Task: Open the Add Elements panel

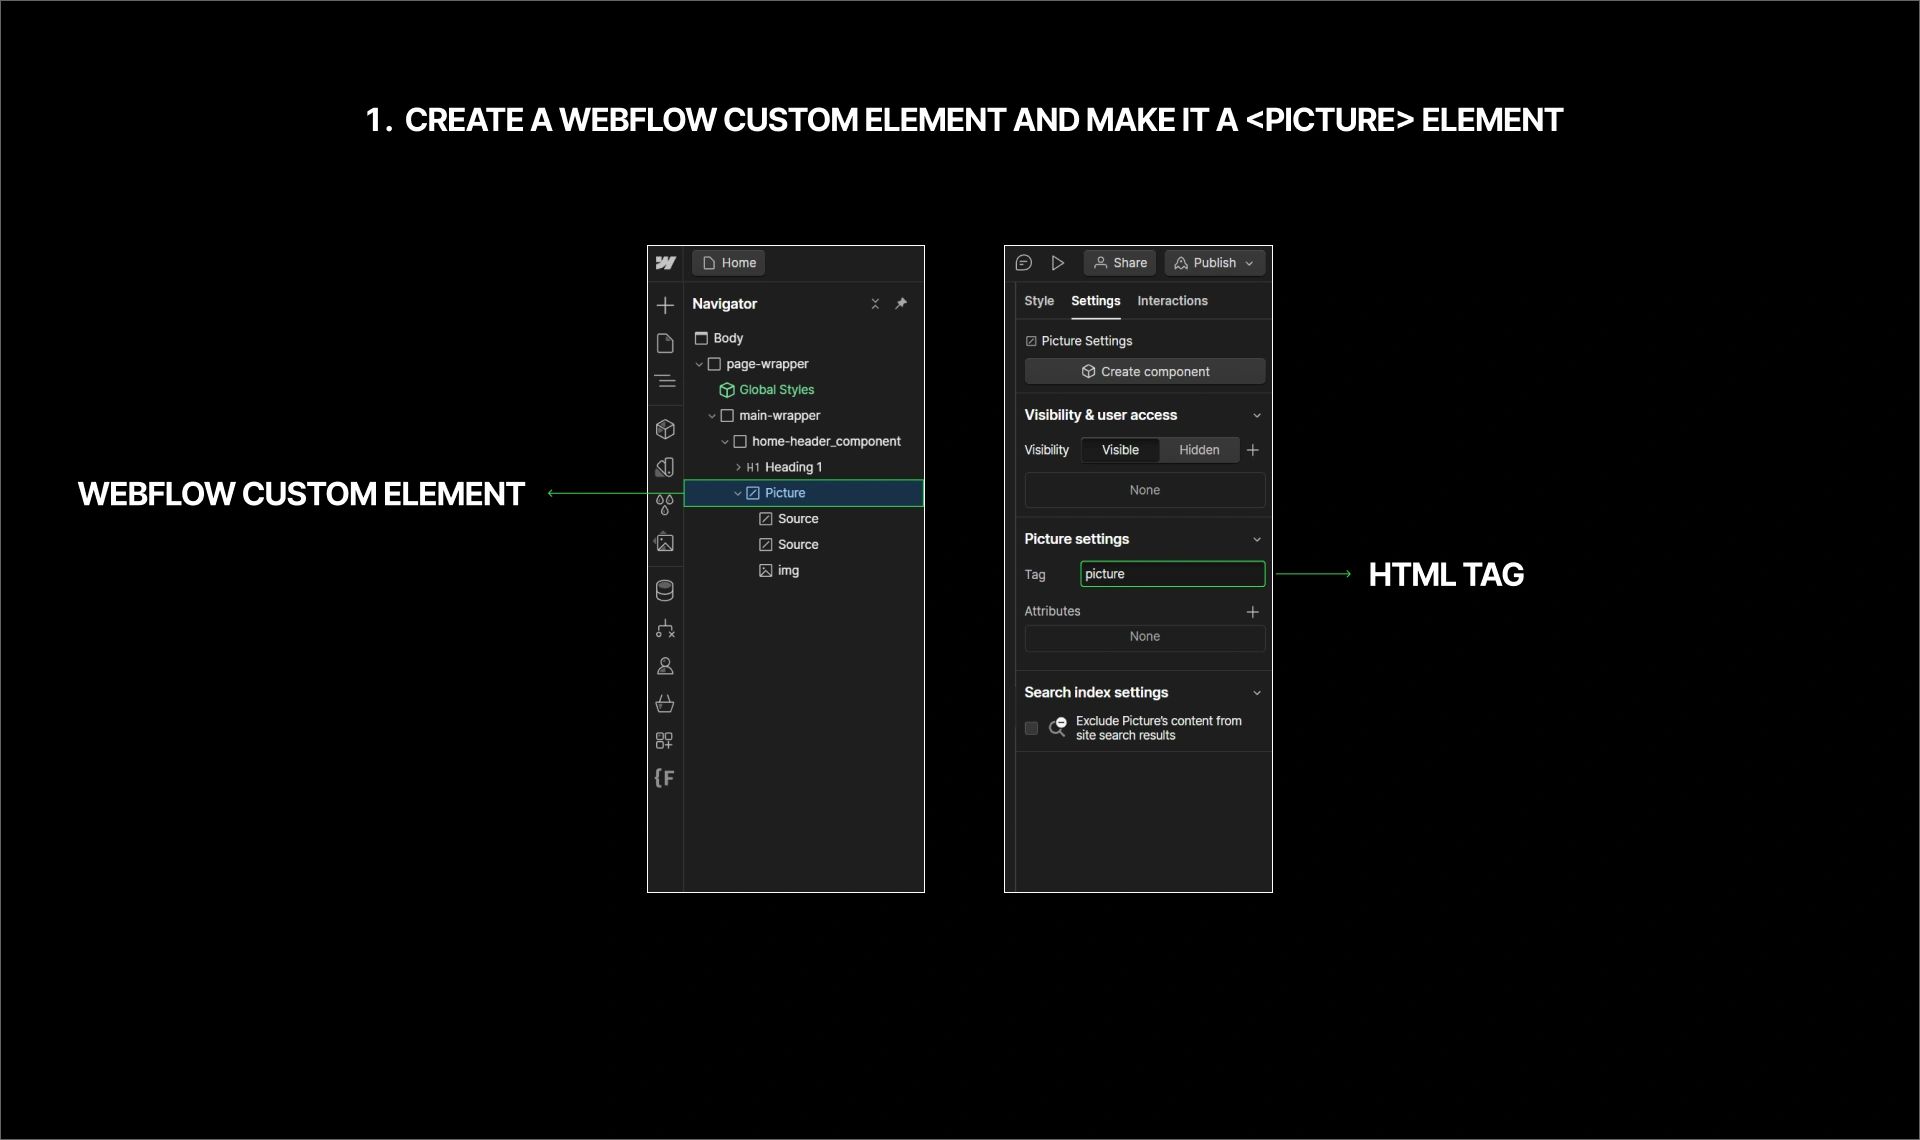Action: click(x=665, y=306)
